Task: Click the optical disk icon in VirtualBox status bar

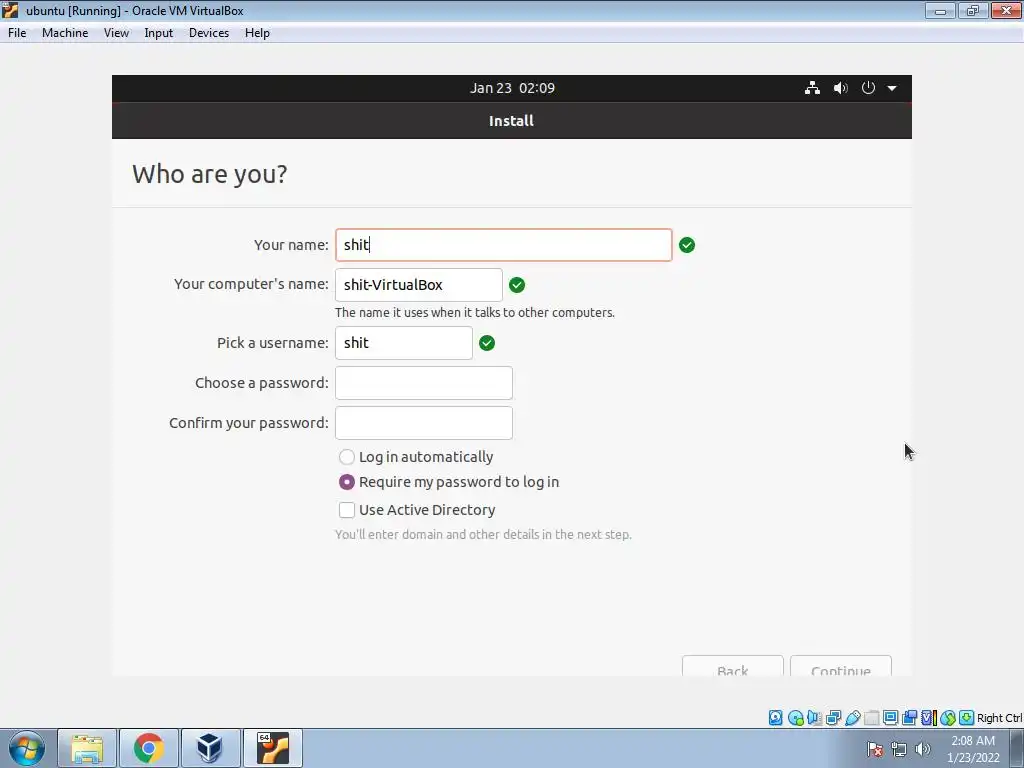Action: (795, 718)
